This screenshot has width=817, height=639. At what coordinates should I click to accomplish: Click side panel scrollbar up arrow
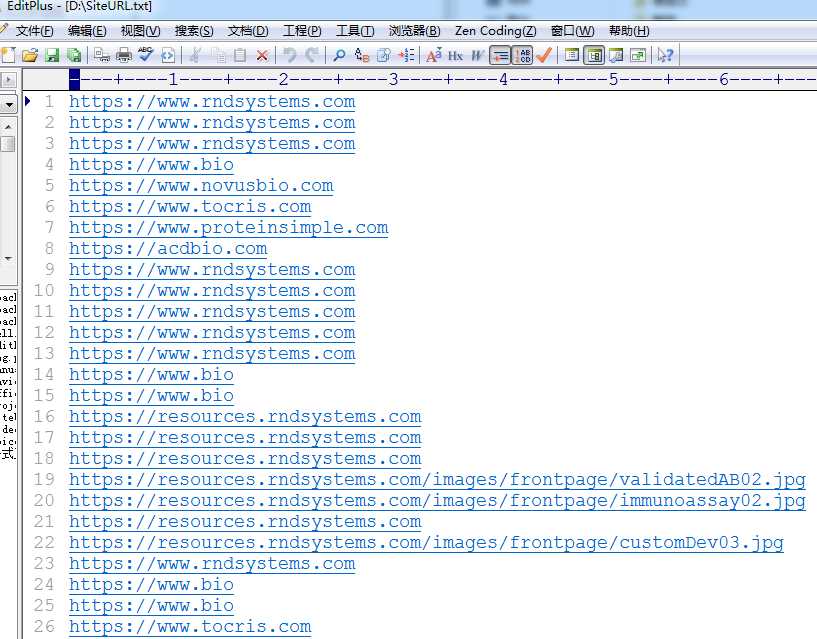tap(8, 127)
